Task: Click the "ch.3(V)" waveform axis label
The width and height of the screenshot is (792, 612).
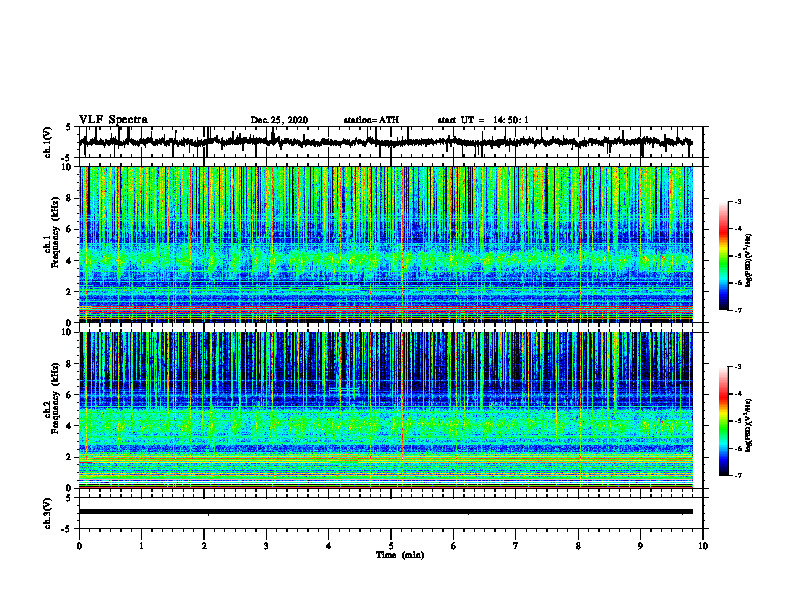Action: [x=48, y=513]
